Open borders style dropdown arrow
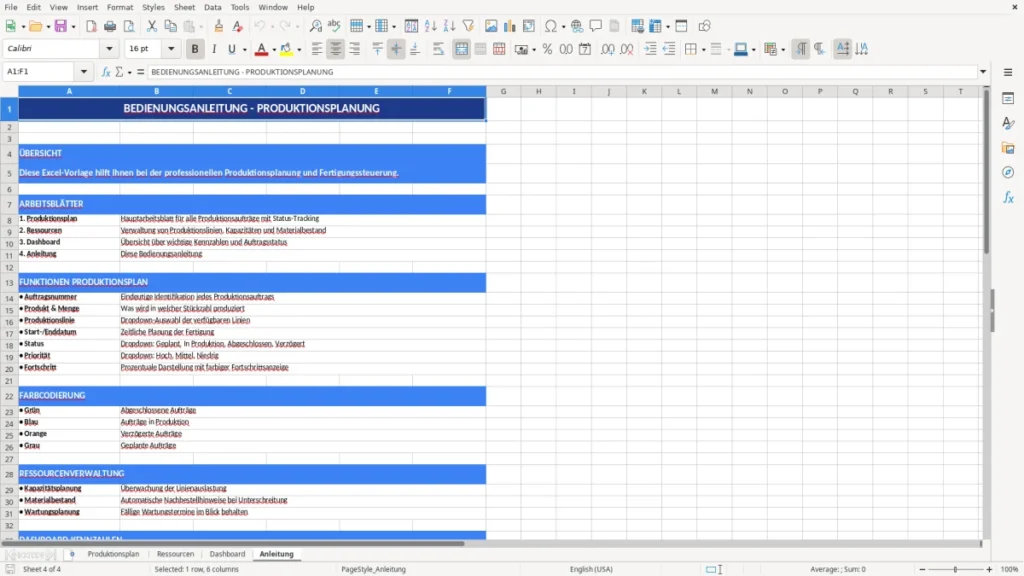Image resolution: width=1024 pixels, height=576 pixels. point(703,50)
